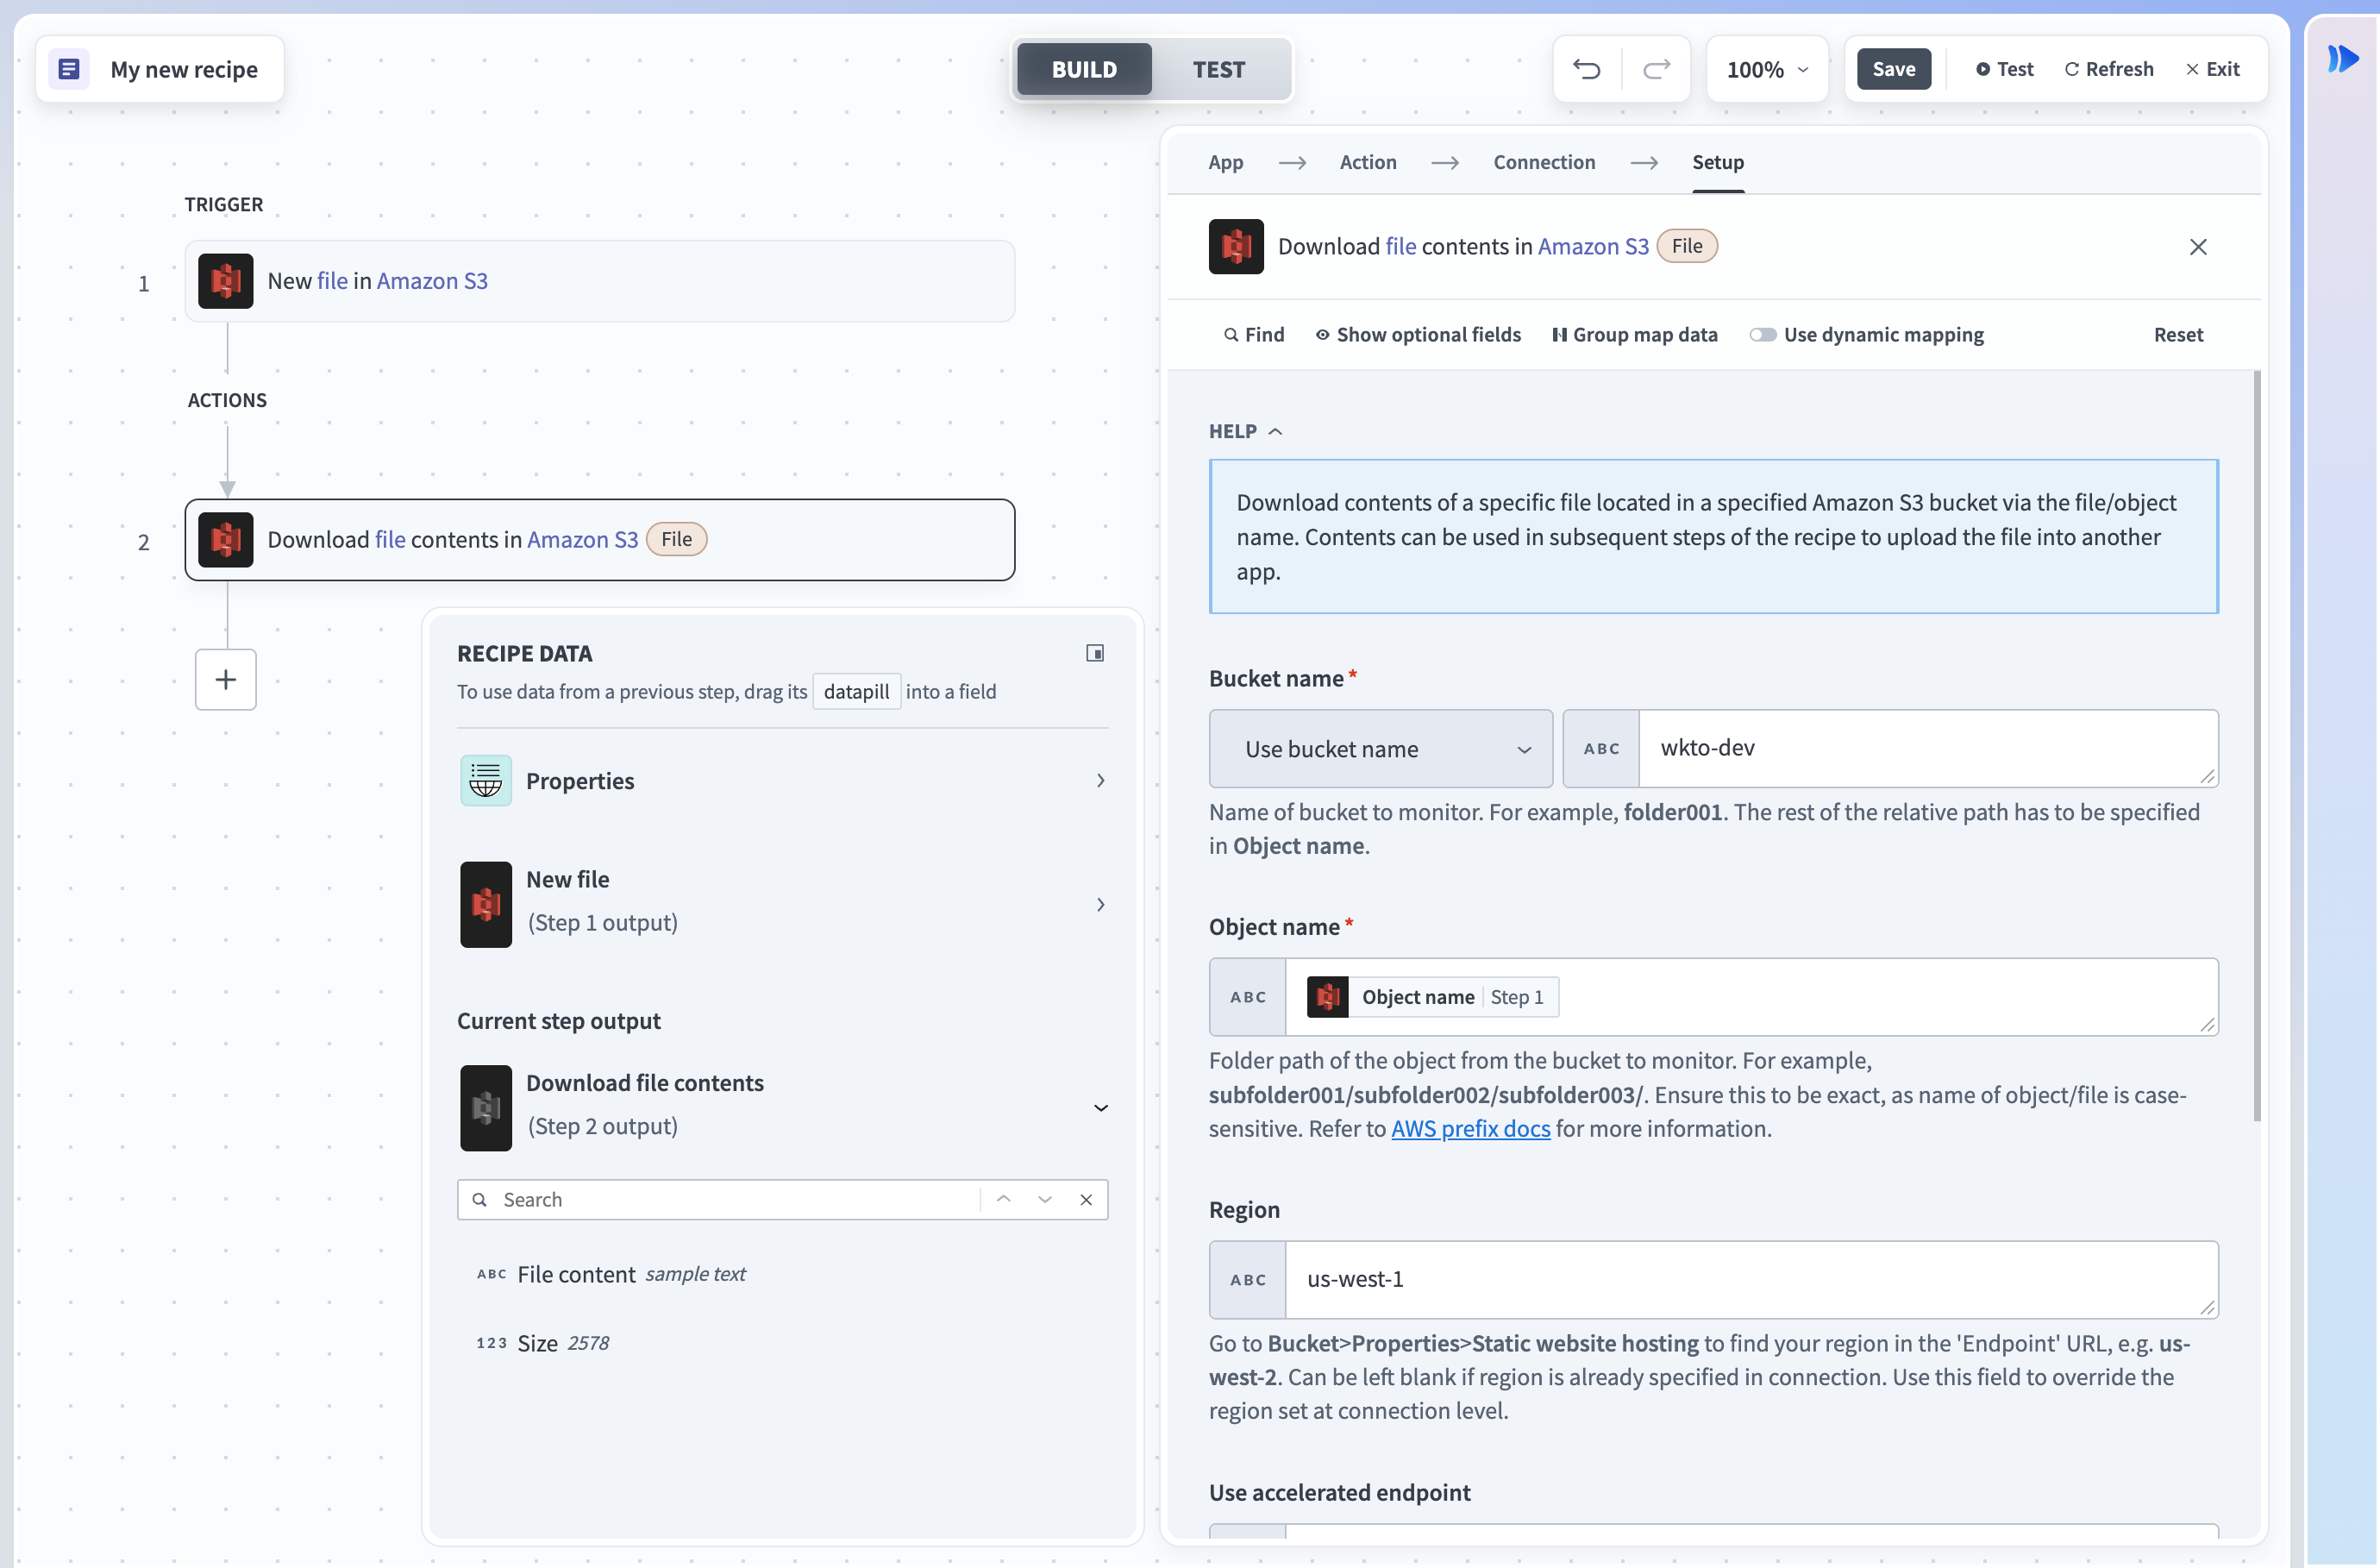Close the step setup panel with the X
This screenshot has width=2380, height=1568.
click(2198, 247)
